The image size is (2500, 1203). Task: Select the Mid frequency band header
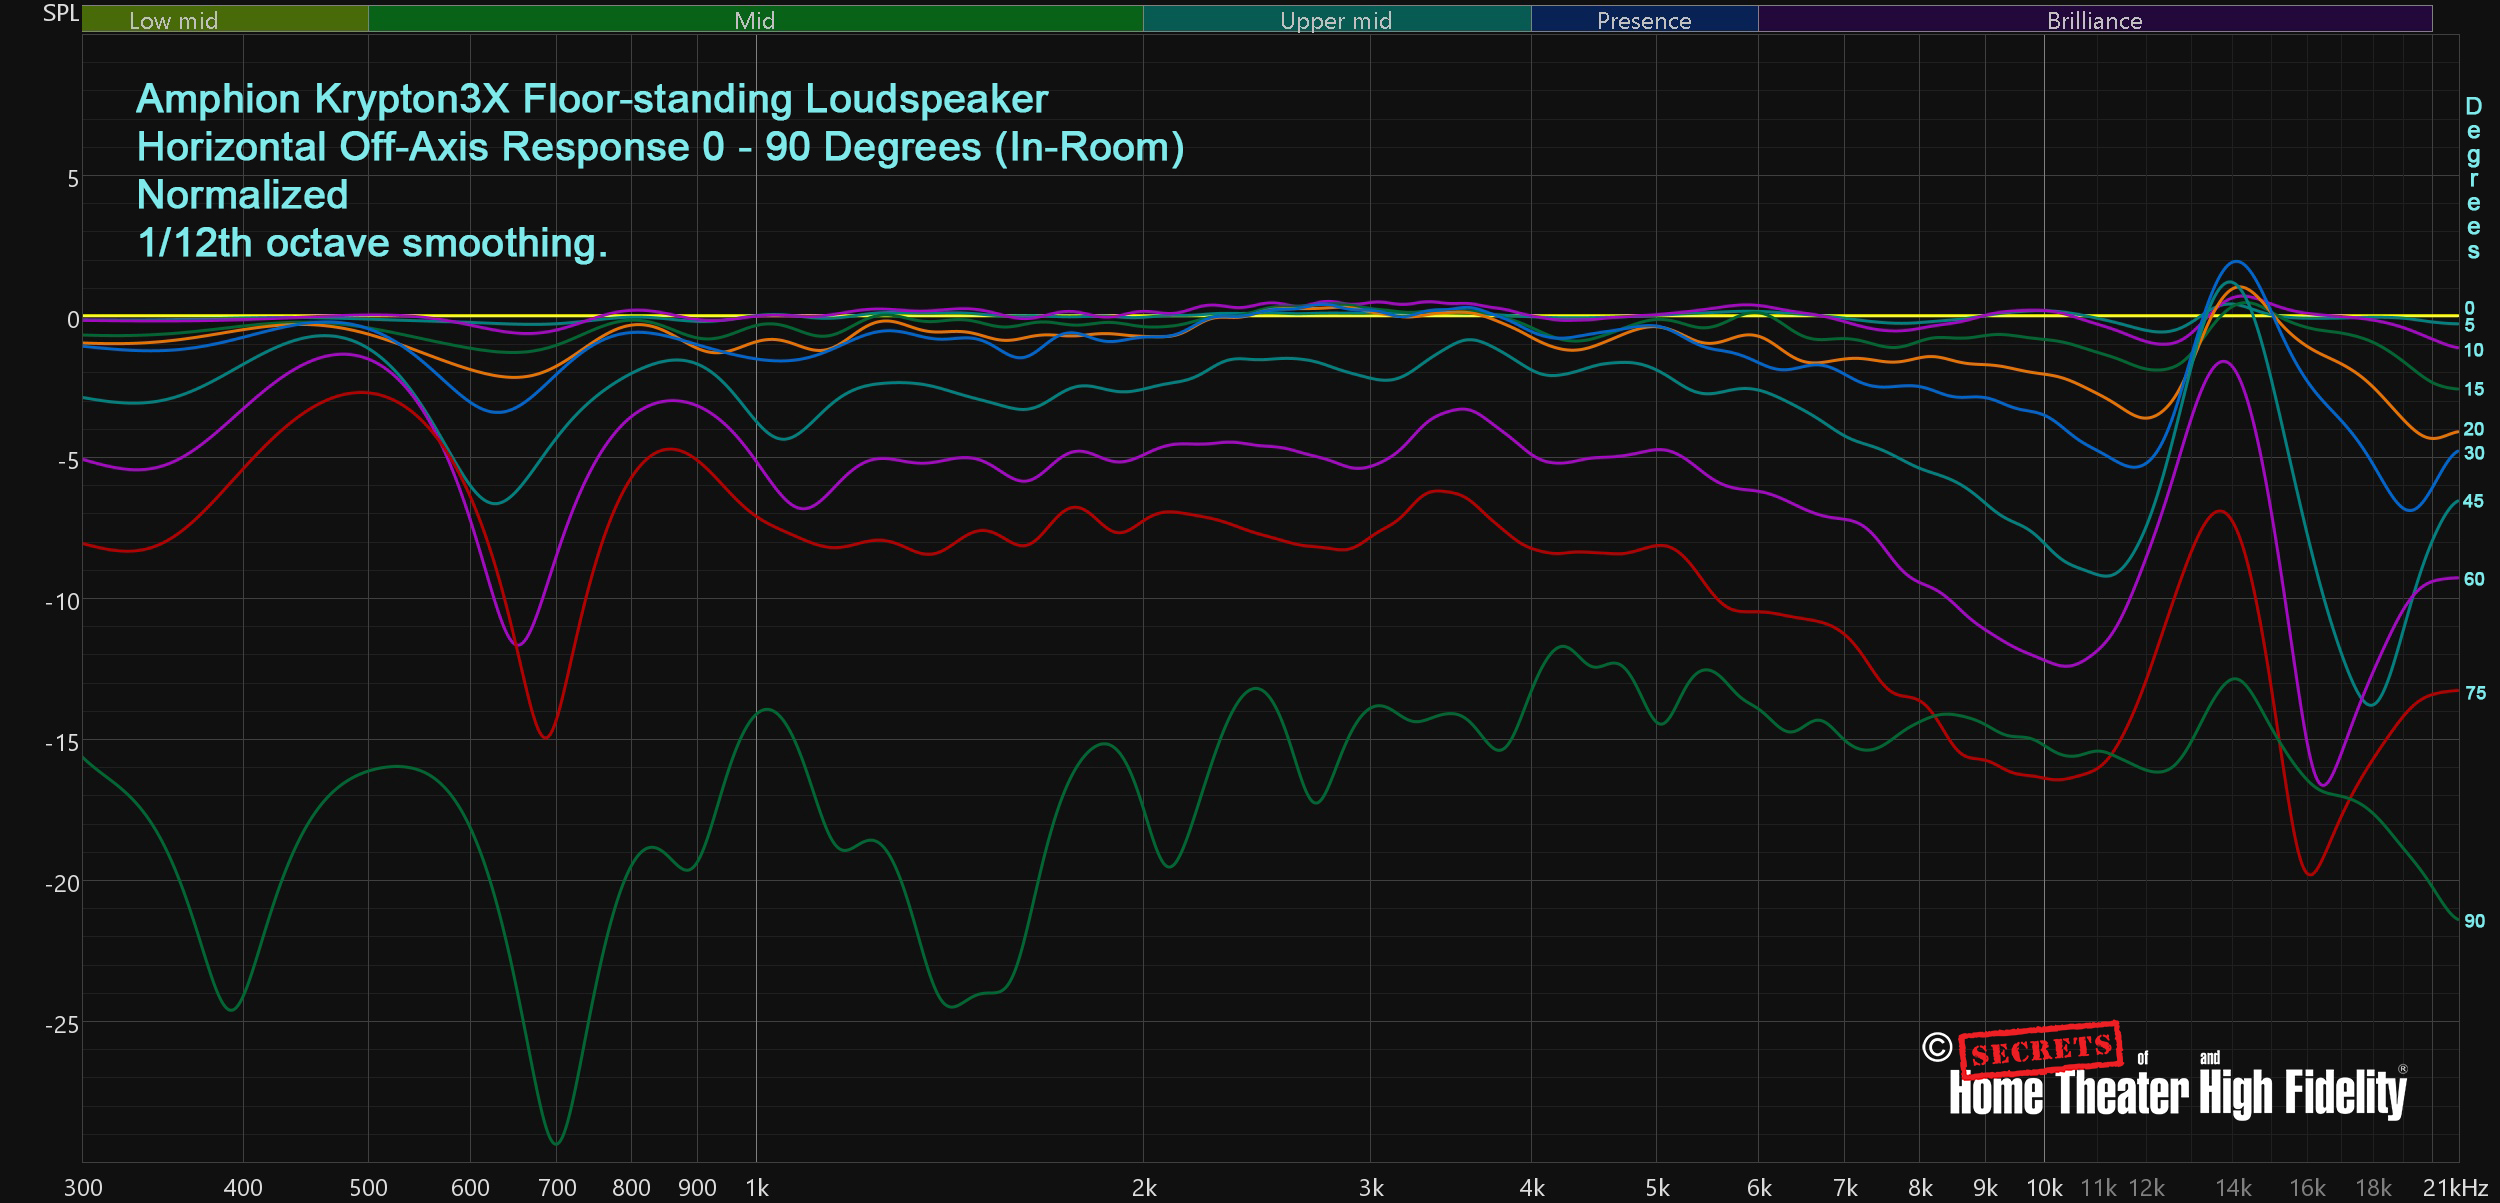click(755, 19)
